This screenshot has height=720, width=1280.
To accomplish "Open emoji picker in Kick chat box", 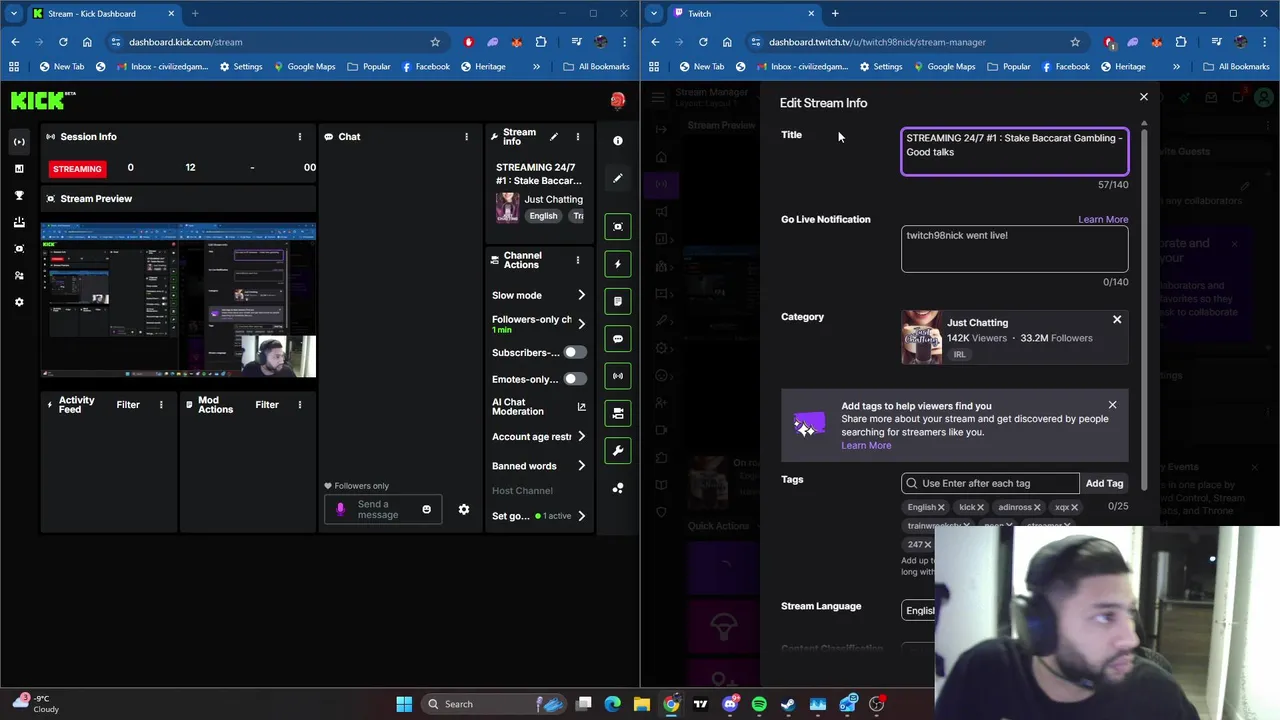I will pos(426,510).
